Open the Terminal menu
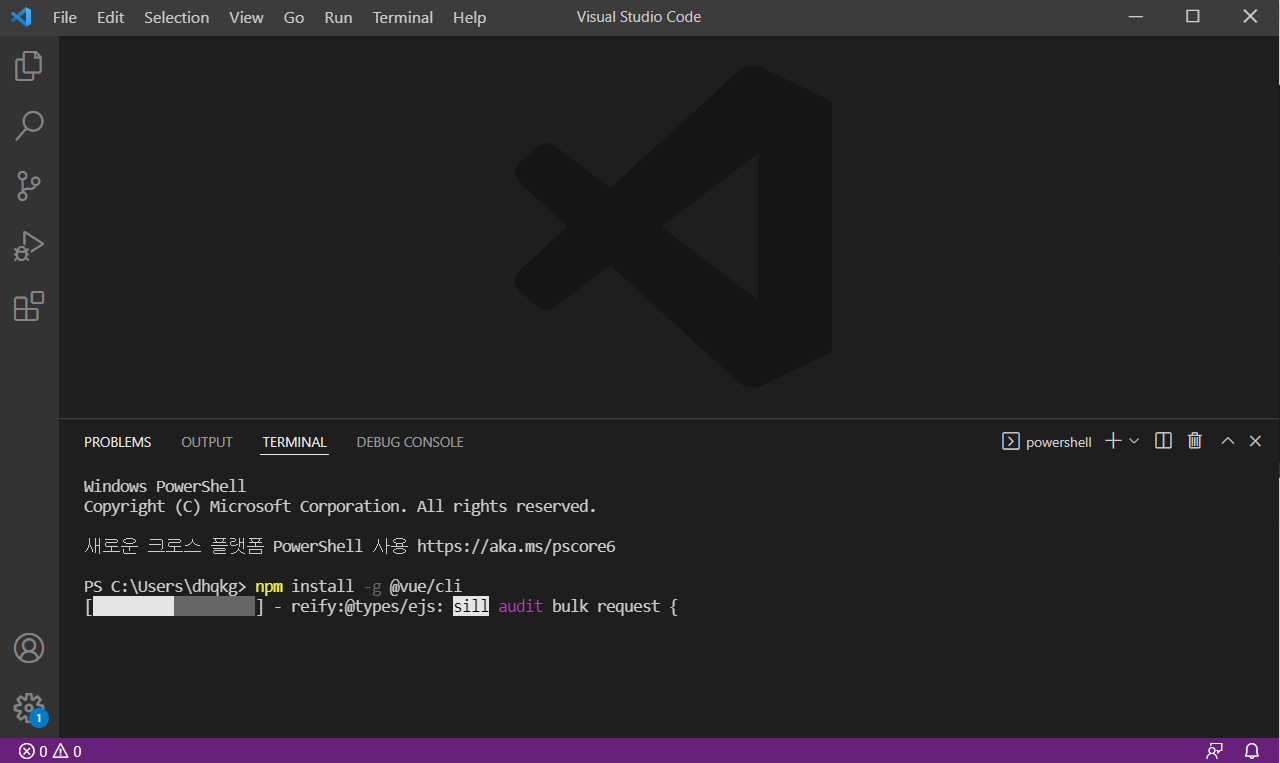 point(402,17)
